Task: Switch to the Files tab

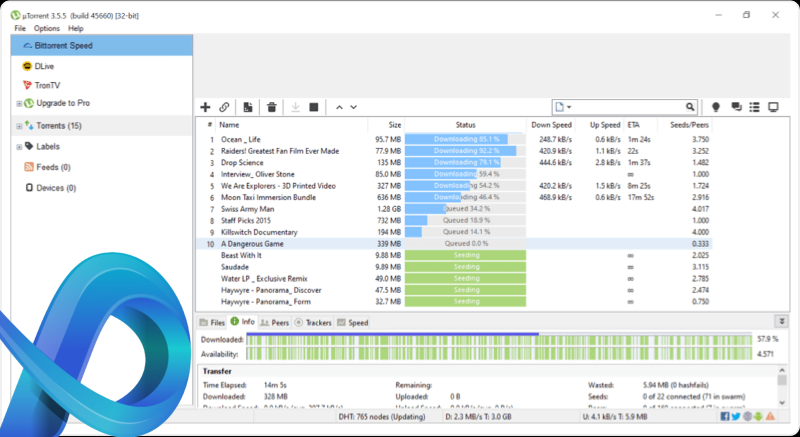Action: coord(212,323)
